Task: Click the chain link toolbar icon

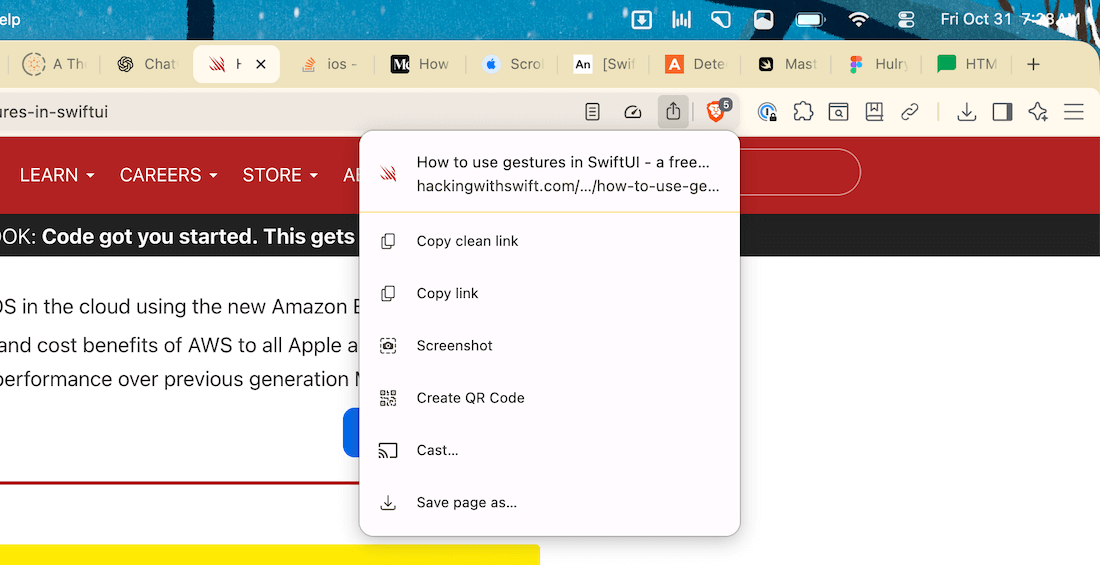Action: click(x=909, y=112)
